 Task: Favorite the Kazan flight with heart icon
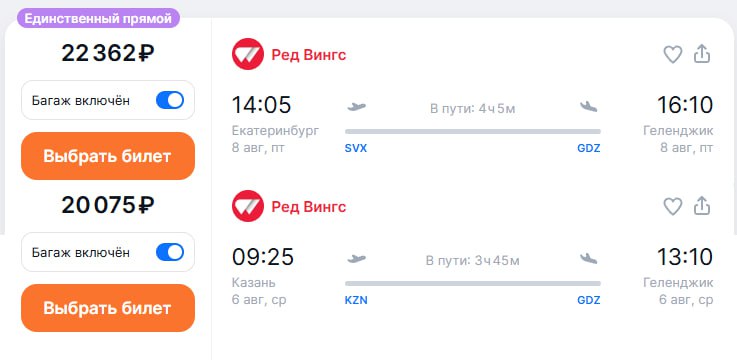673,206
